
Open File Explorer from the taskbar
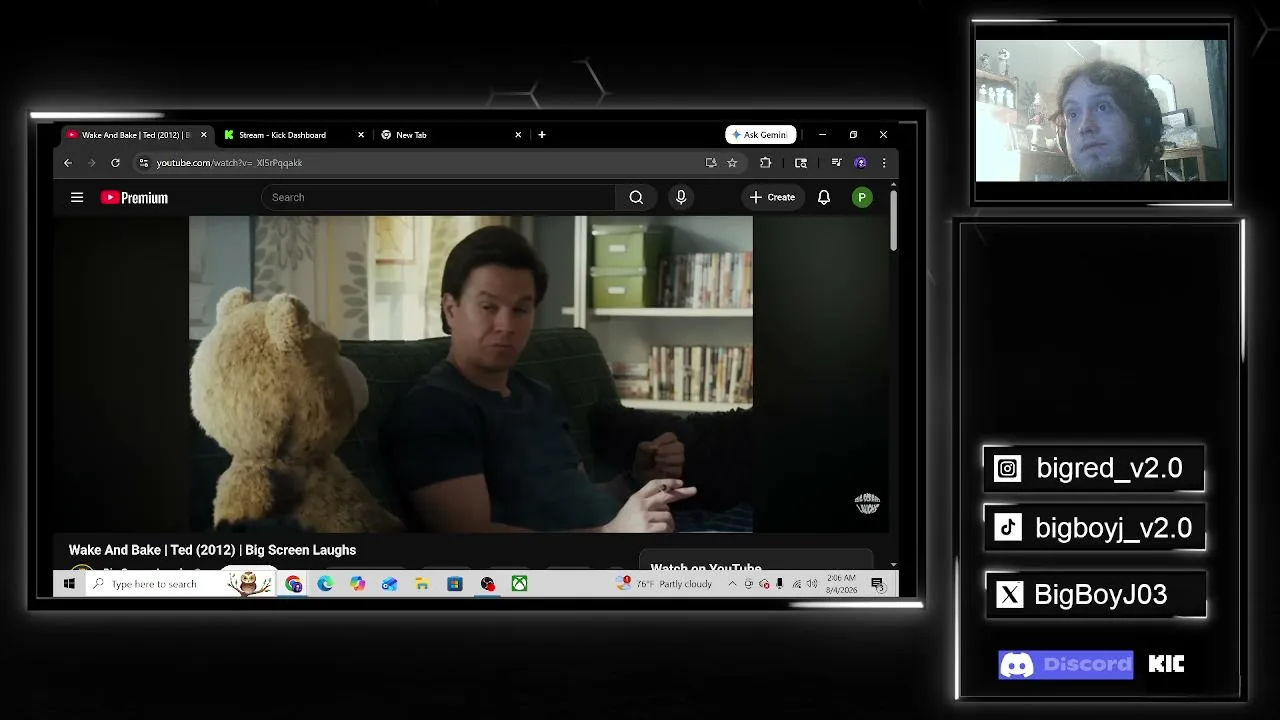click(422, 584)
